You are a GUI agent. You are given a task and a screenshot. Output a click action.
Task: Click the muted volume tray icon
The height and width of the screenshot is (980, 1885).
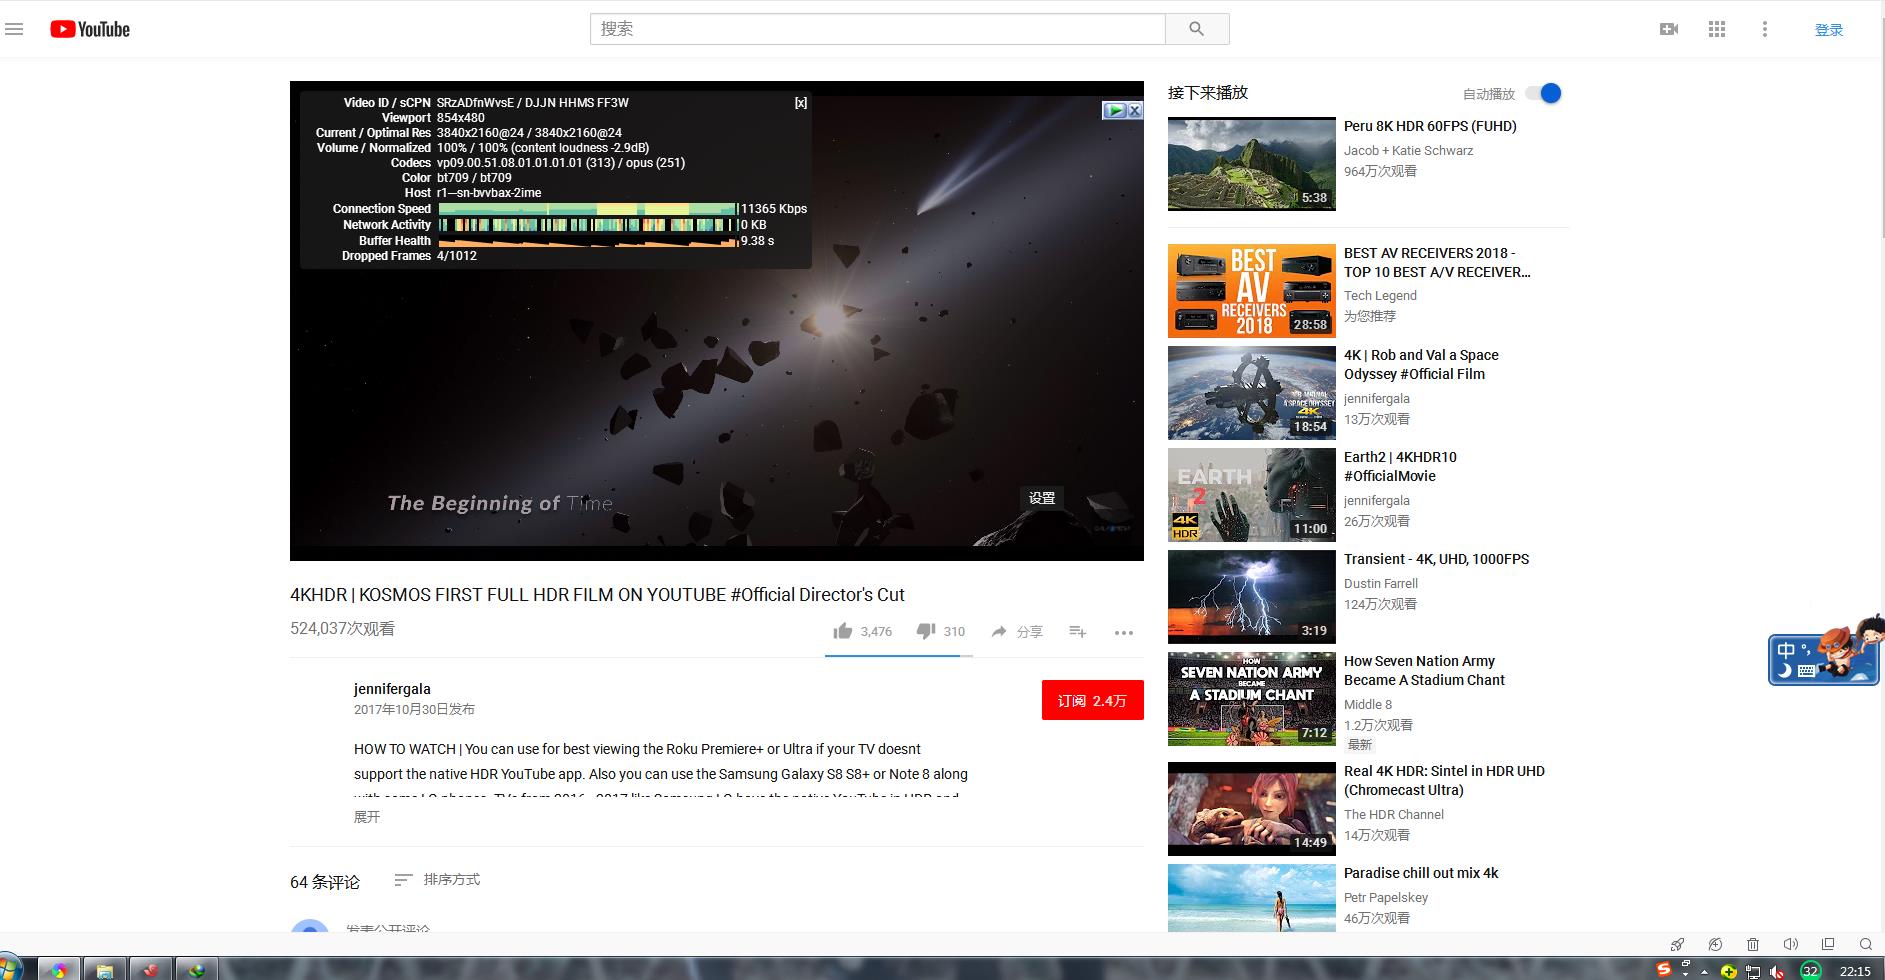point(1777,971)
